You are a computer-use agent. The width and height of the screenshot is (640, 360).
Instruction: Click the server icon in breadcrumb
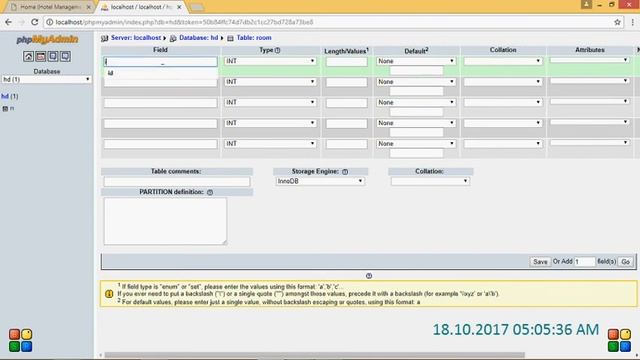[104, 38]
